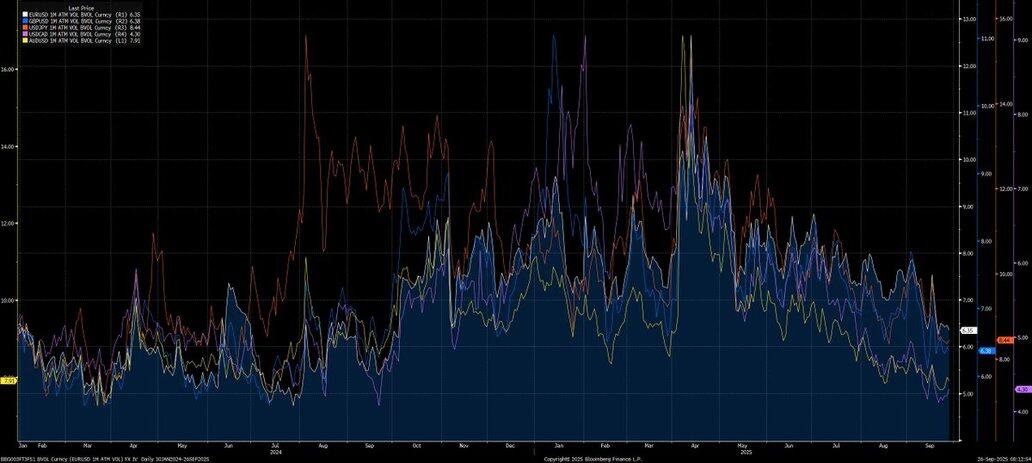Screen dimensions: 1032x463
Task: Click the 13.00 label on the R1 axis
Action: coord(969,19)
